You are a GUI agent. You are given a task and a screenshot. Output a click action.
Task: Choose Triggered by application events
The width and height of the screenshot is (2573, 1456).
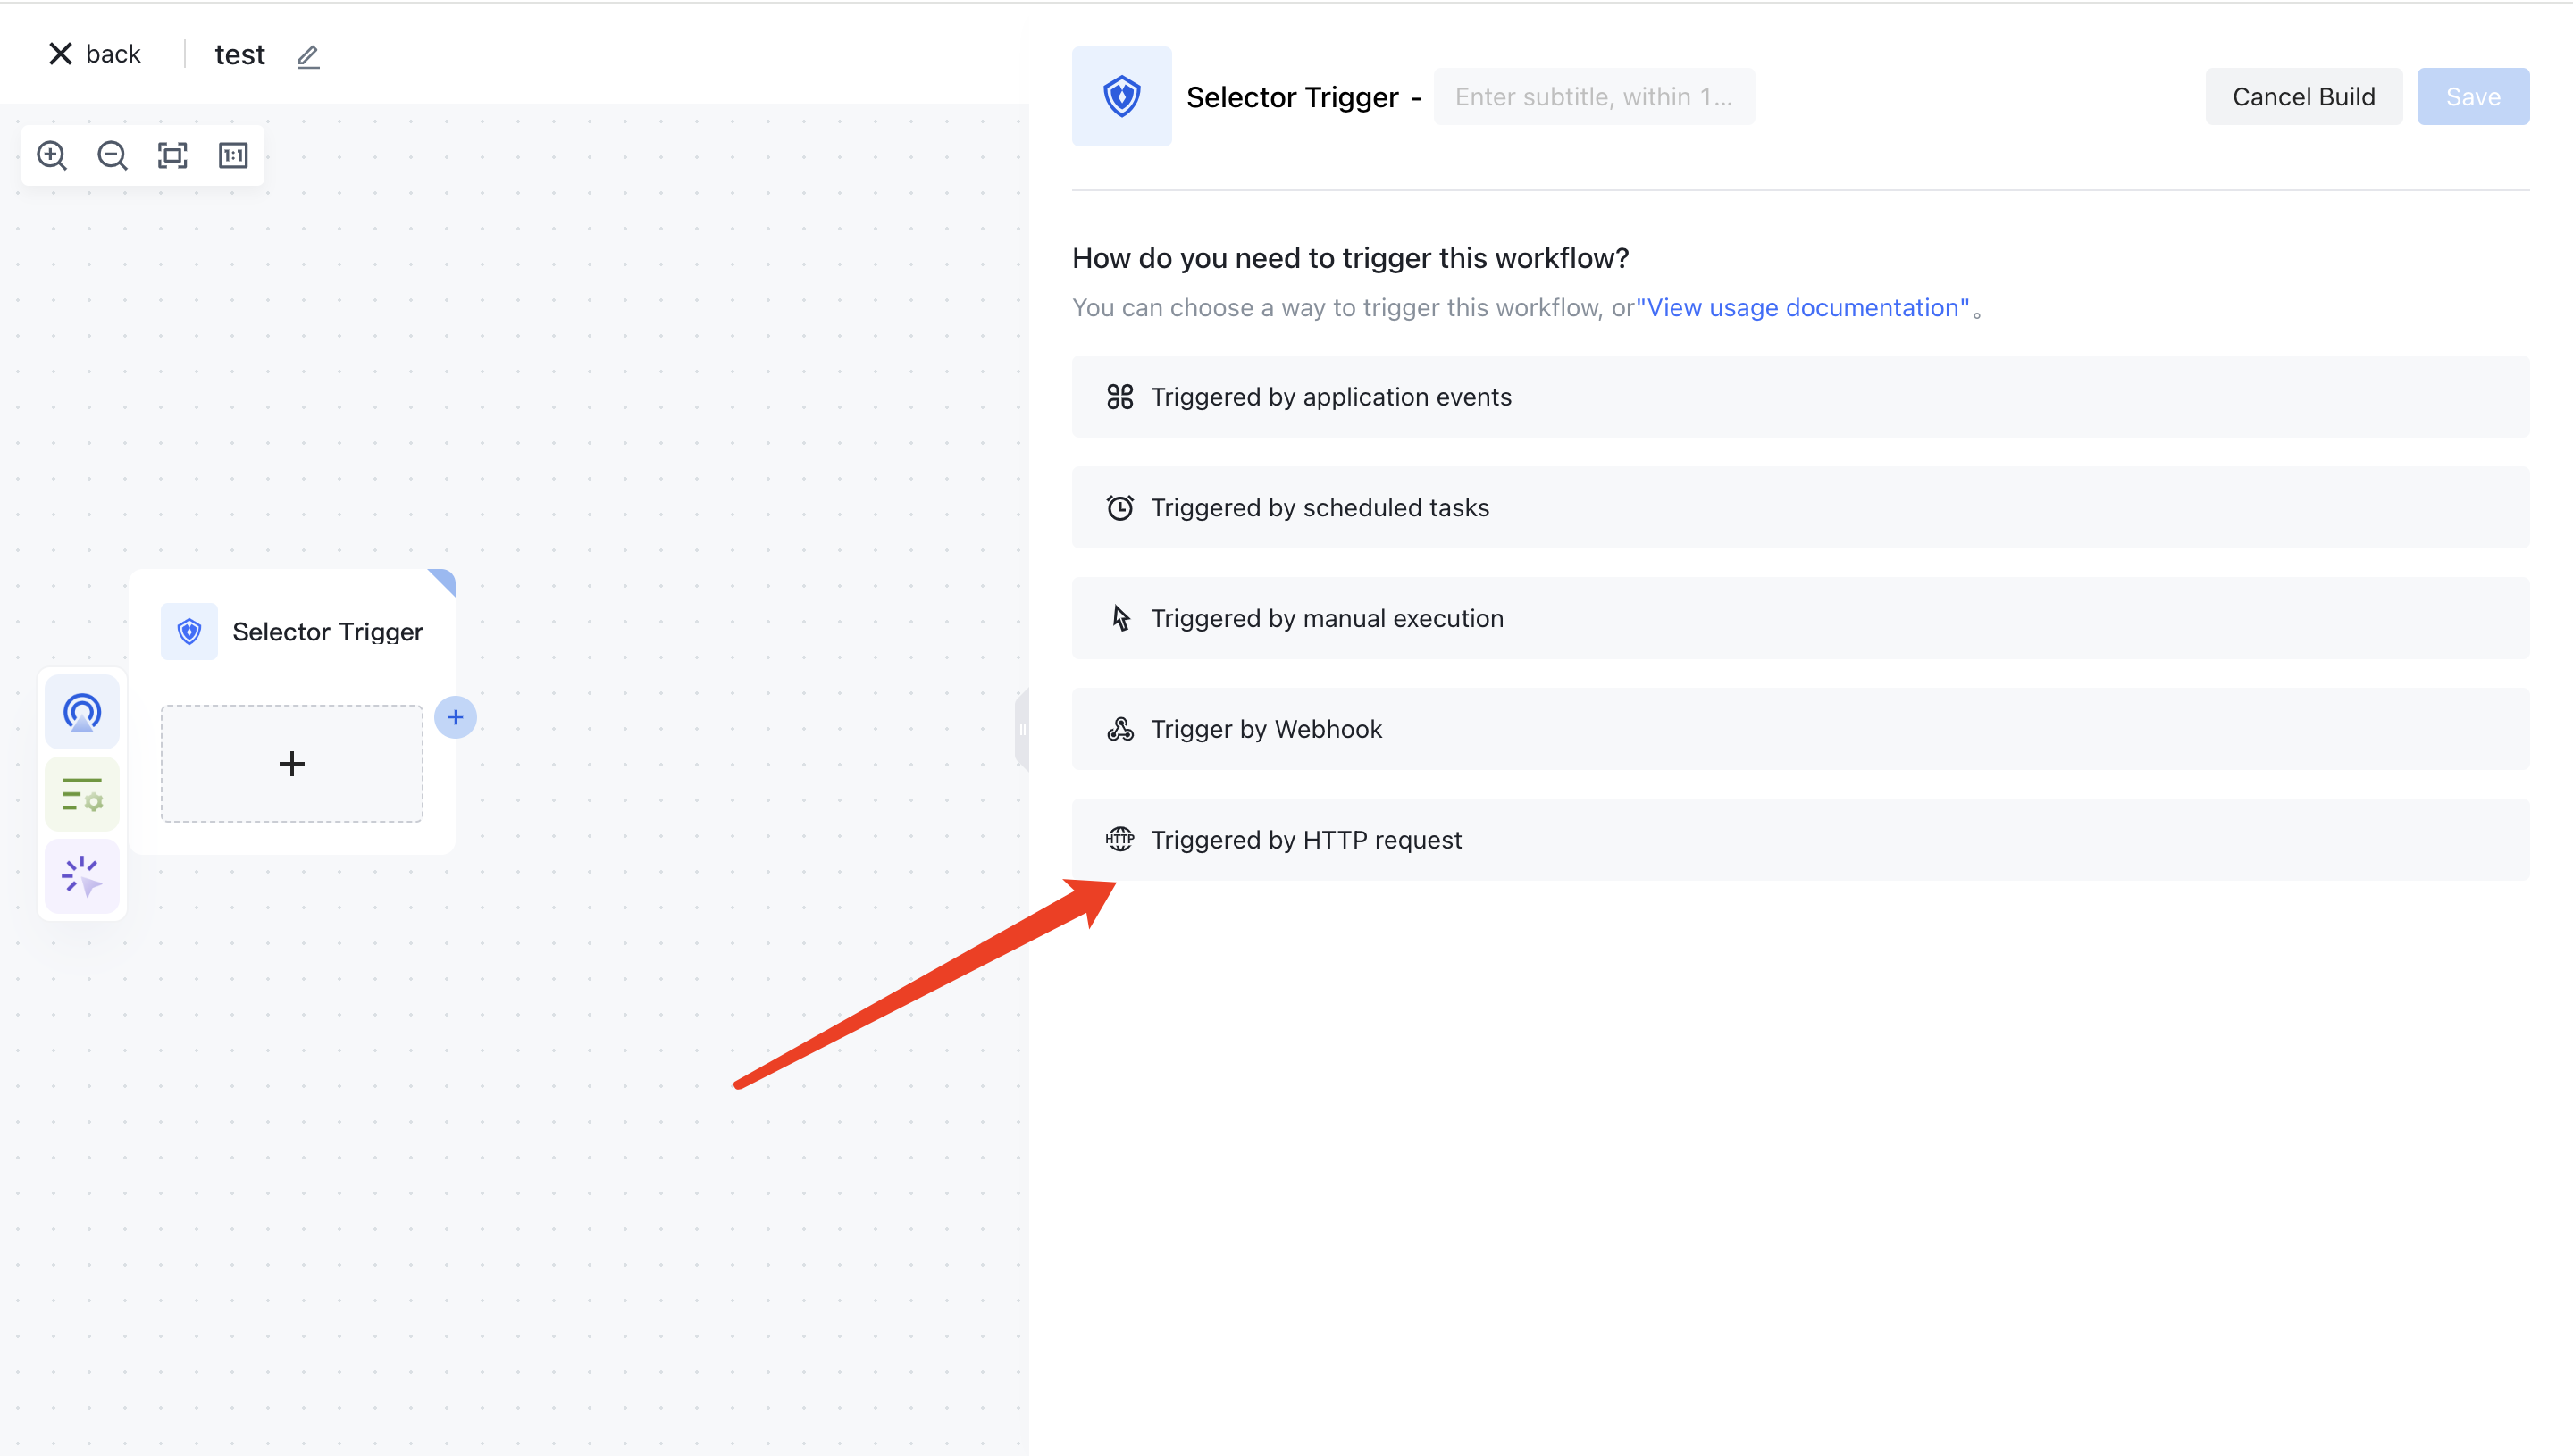pos(1331,396)
